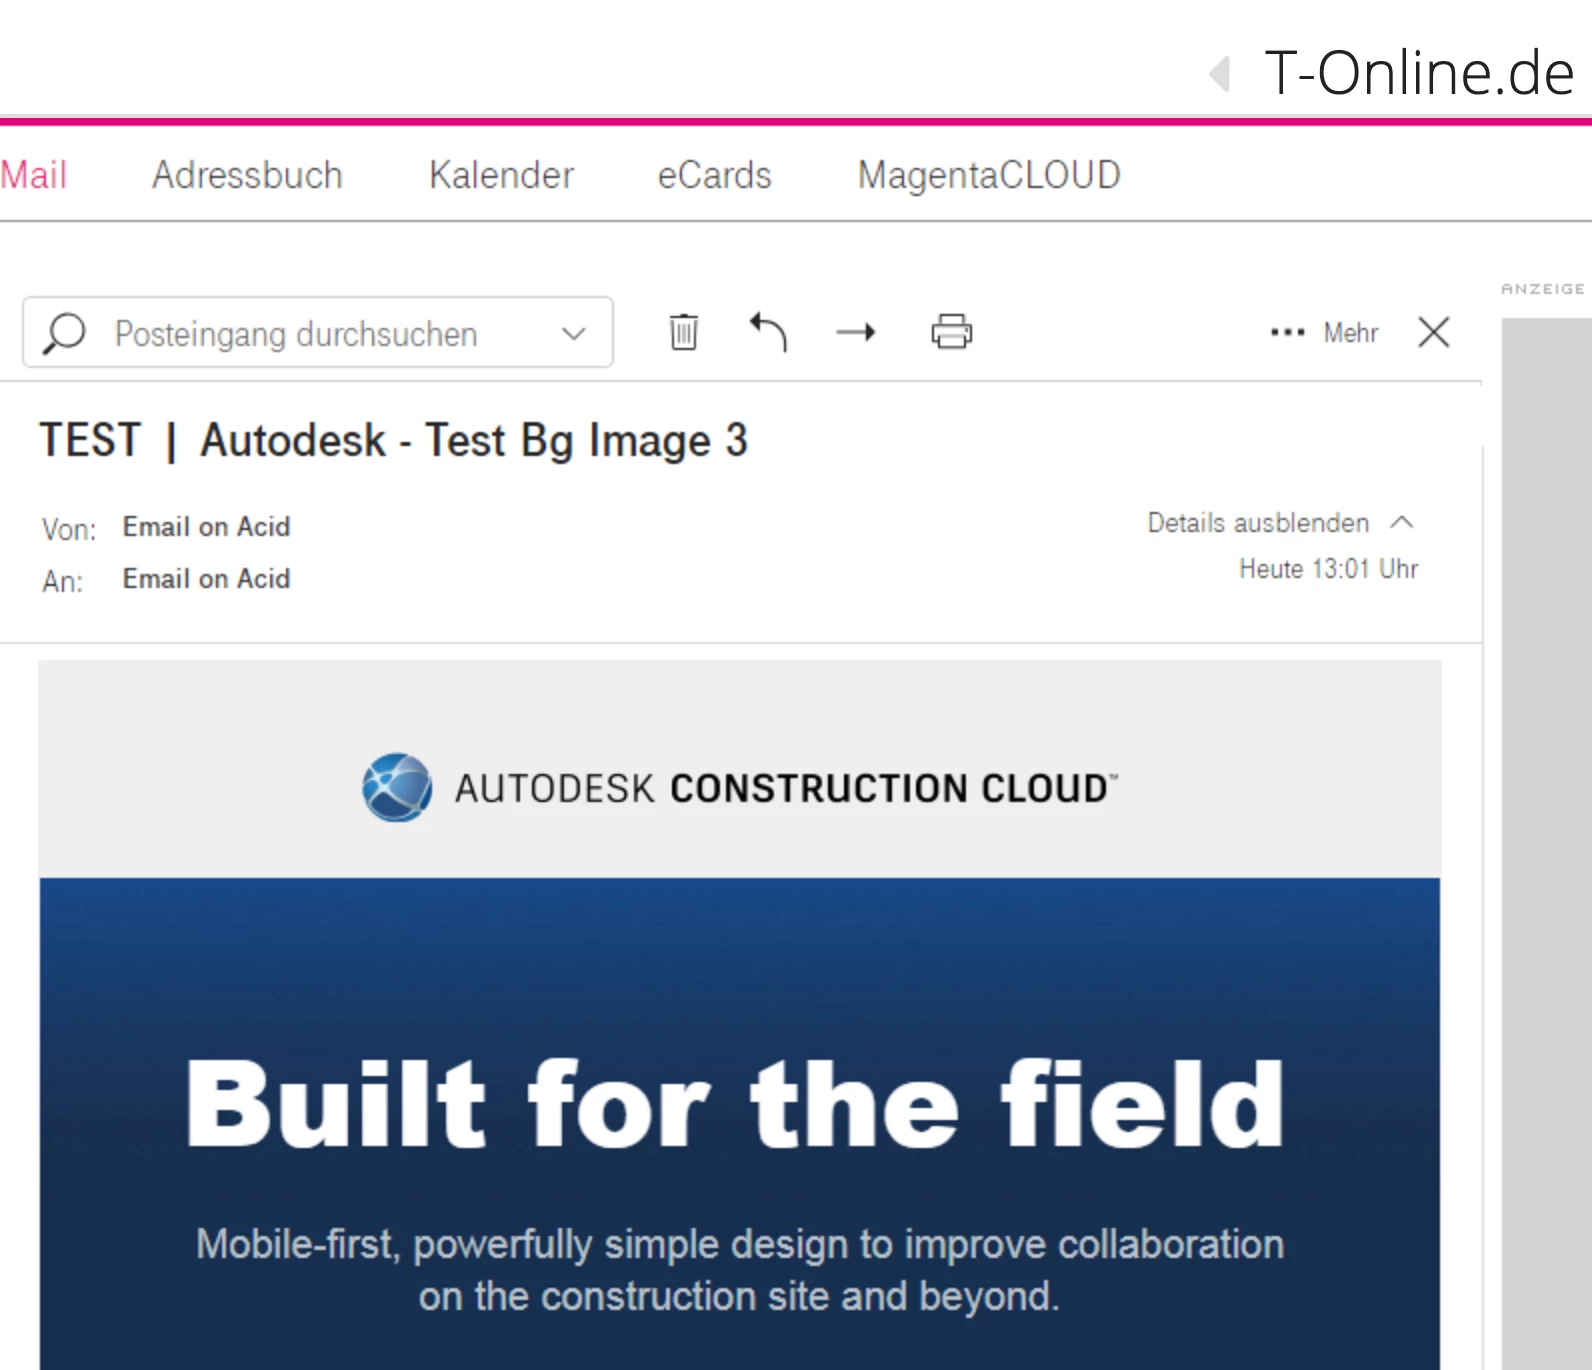1592x1370 pixels.
Task: Print the email with printer icon
Action: tap(951, 332)
